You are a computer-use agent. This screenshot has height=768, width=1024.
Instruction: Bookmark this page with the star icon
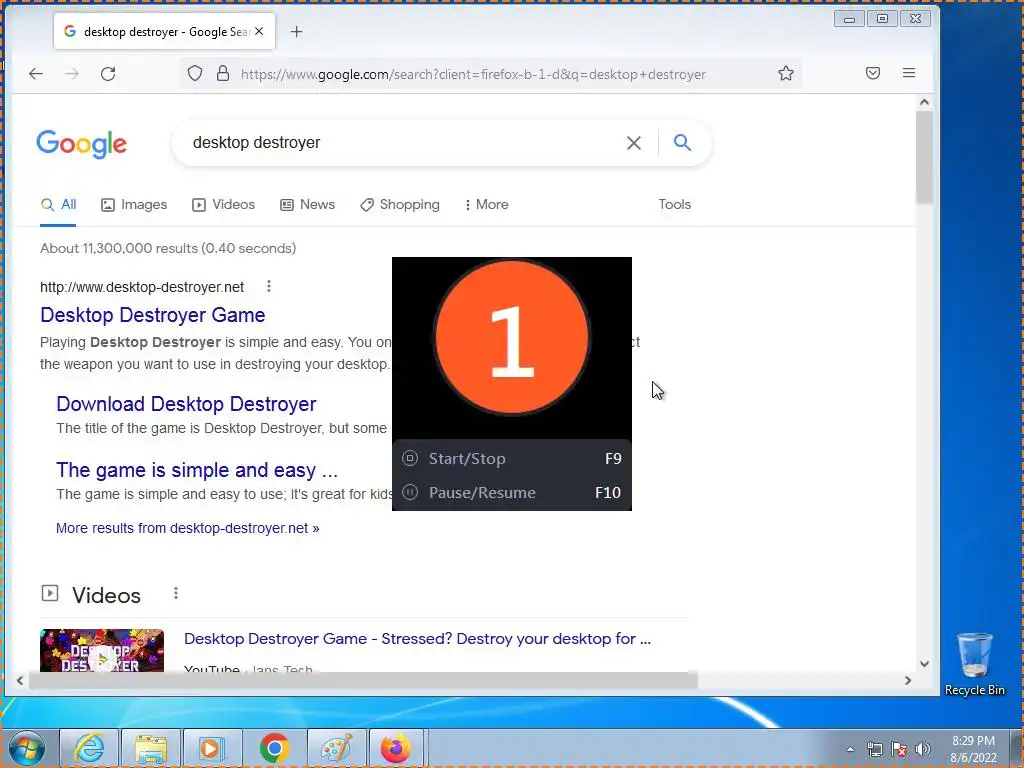[786, 73]
